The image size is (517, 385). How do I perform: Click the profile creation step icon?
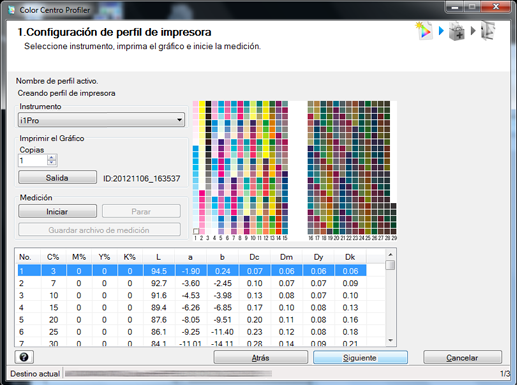424,31
